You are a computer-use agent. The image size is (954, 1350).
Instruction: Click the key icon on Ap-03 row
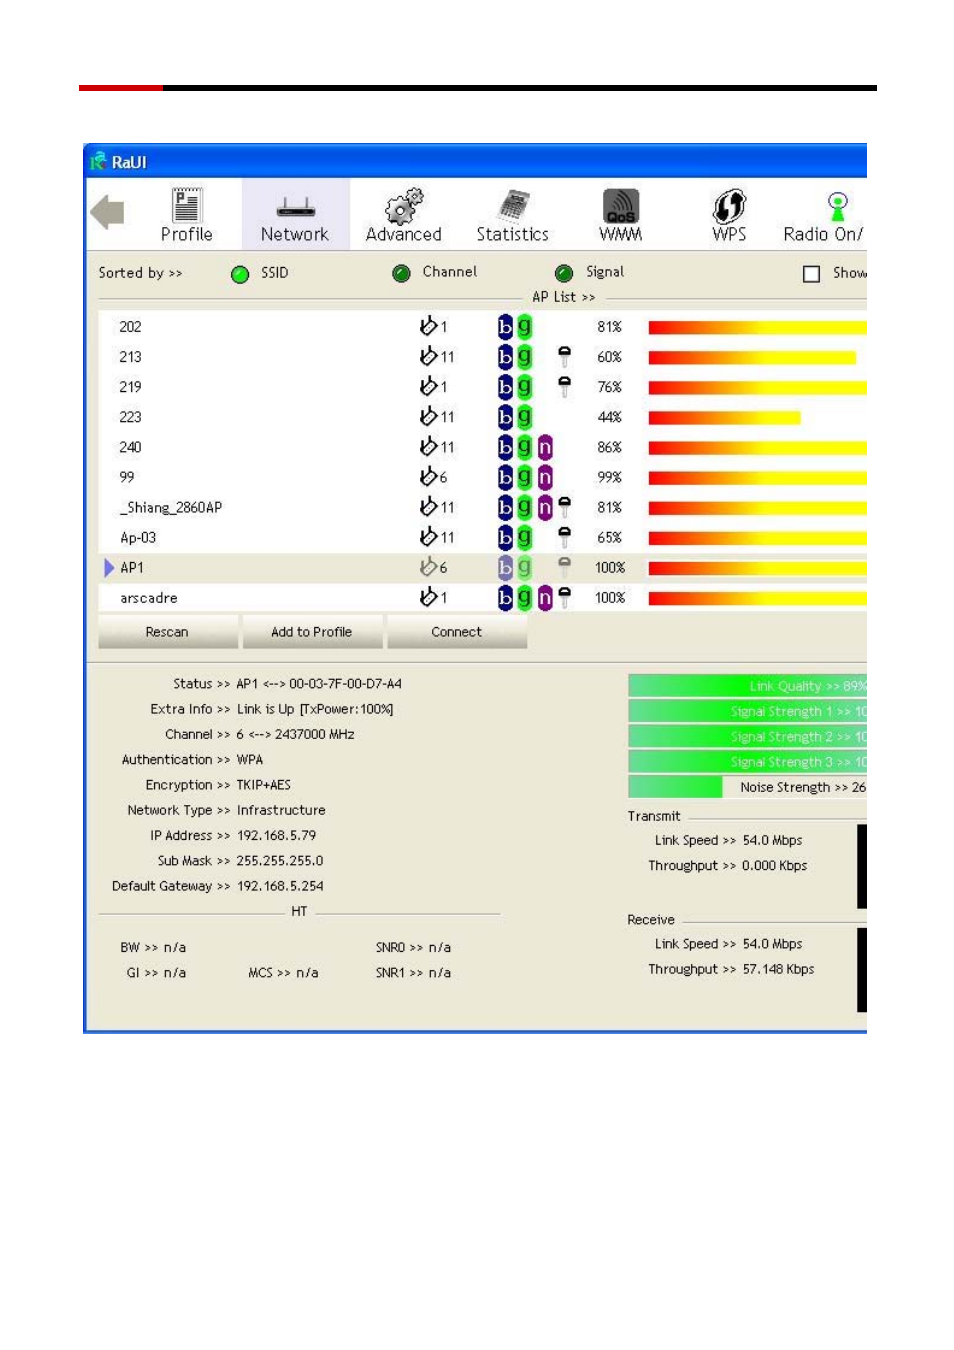coord(564,537)
